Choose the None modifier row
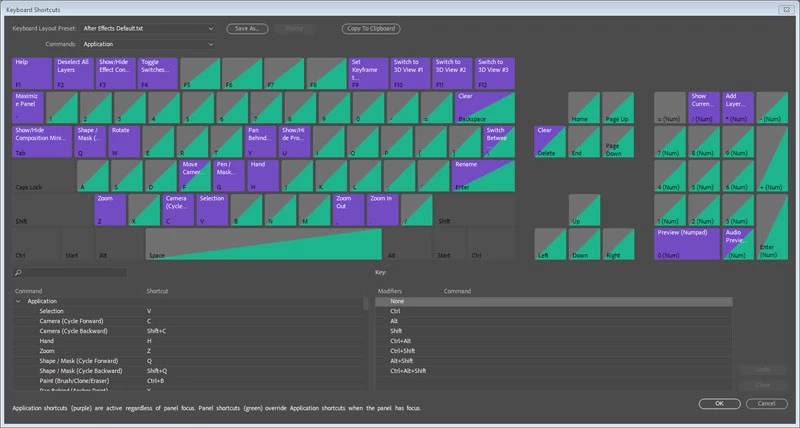 [554, 301]
